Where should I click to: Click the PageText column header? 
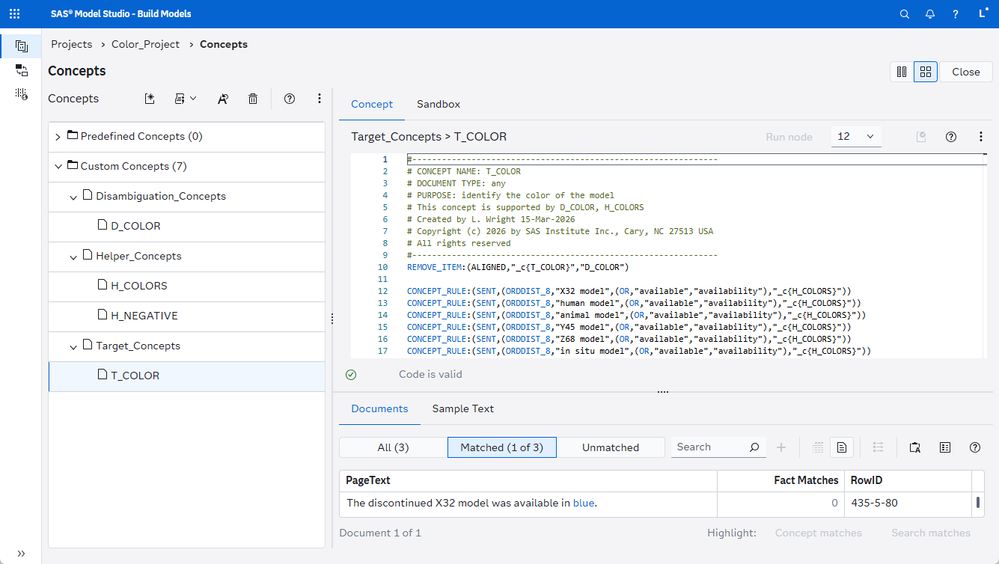pos(528,481)
